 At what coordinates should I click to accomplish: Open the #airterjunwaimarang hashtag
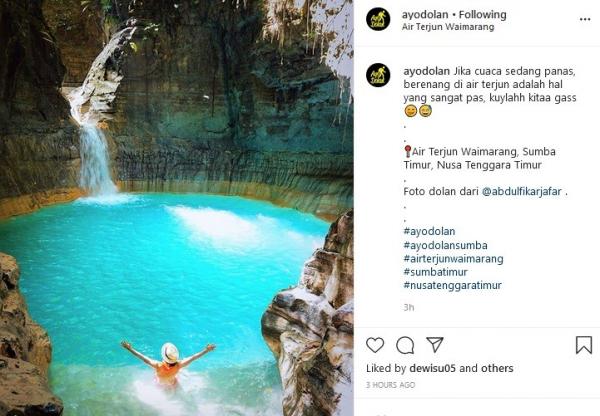453,258
